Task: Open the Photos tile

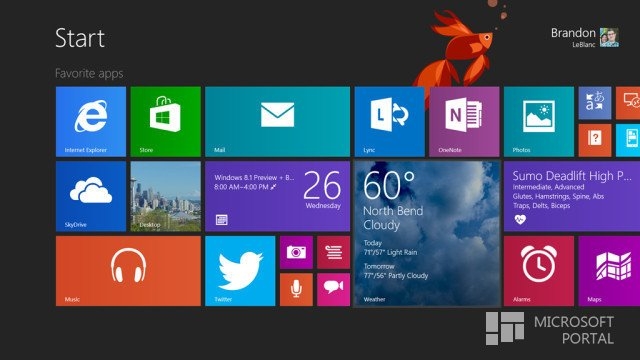Action: click(539, 121)
